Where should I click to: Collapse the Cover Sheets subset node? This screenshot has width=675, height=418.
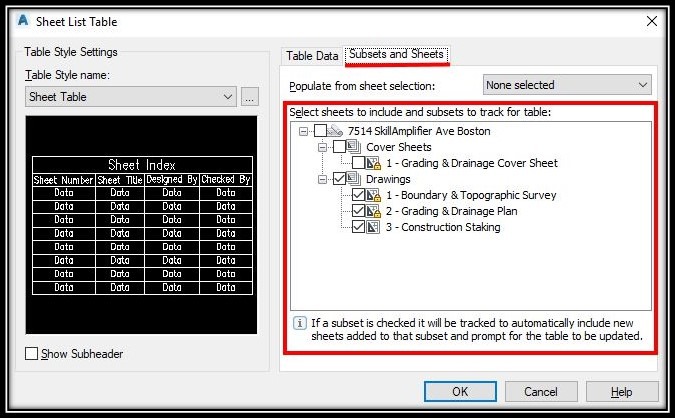(x=322, y=147)
